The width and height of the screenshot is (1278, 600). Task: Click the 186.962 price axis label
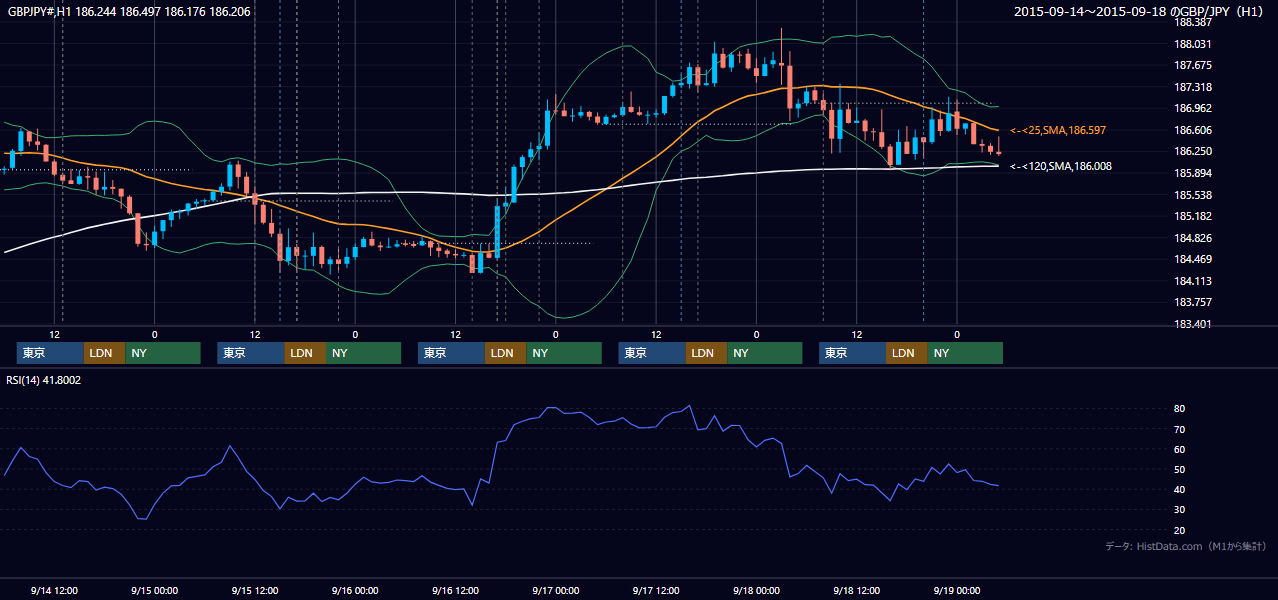point(1194,108)
